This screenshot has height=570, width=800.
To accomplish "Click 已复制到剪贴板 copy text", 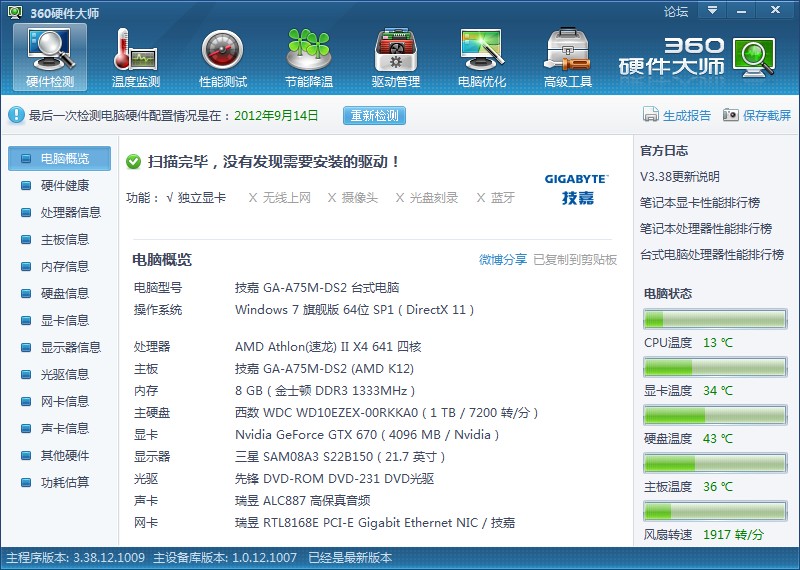I will click(575, 260).
